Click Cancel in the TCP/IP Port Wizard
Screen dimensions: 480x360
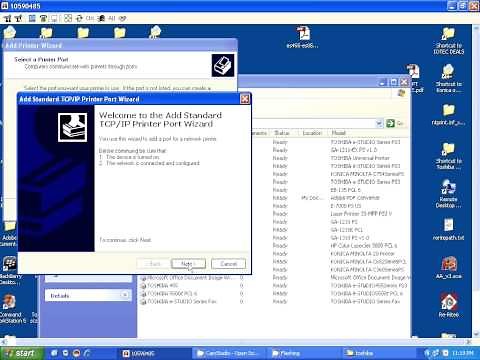[229, 264]
